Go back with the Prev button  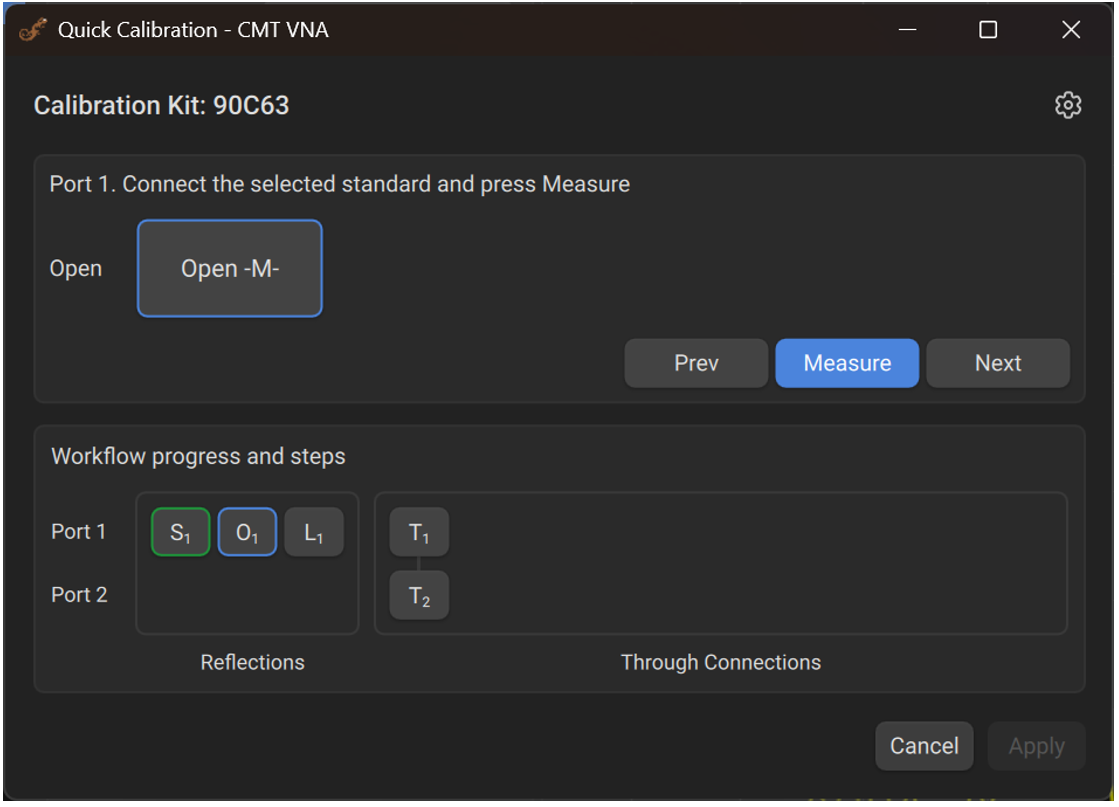point(696,363)
